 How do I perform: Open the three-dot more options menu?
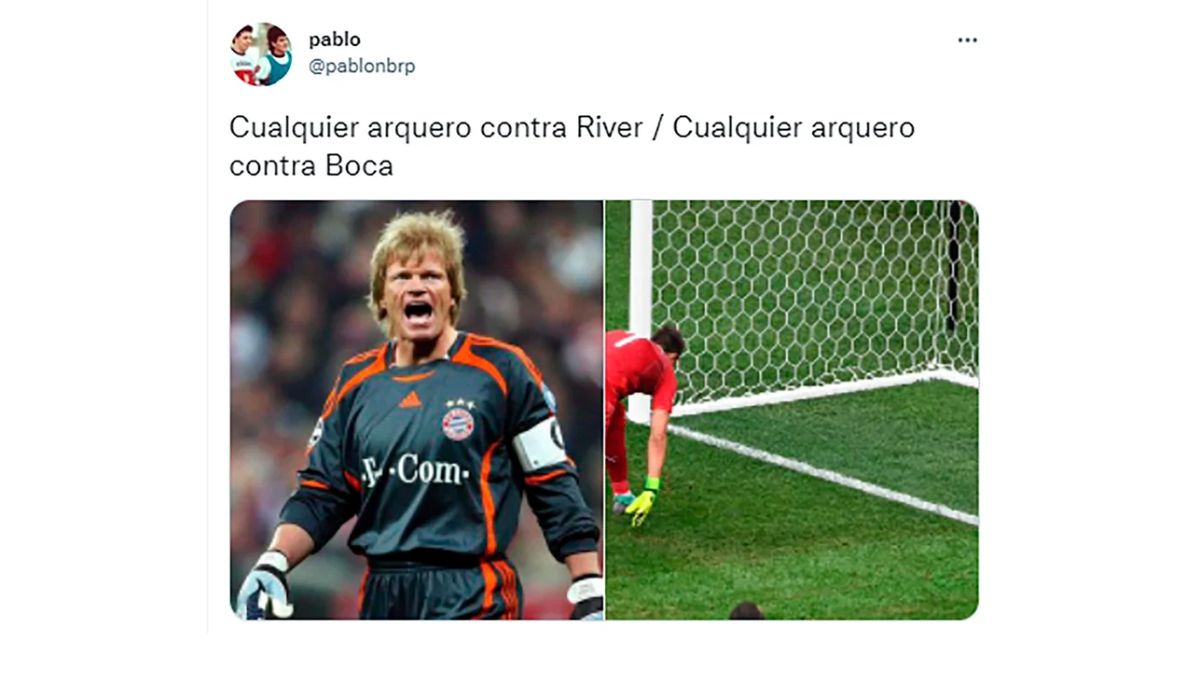tap(967, 40)
